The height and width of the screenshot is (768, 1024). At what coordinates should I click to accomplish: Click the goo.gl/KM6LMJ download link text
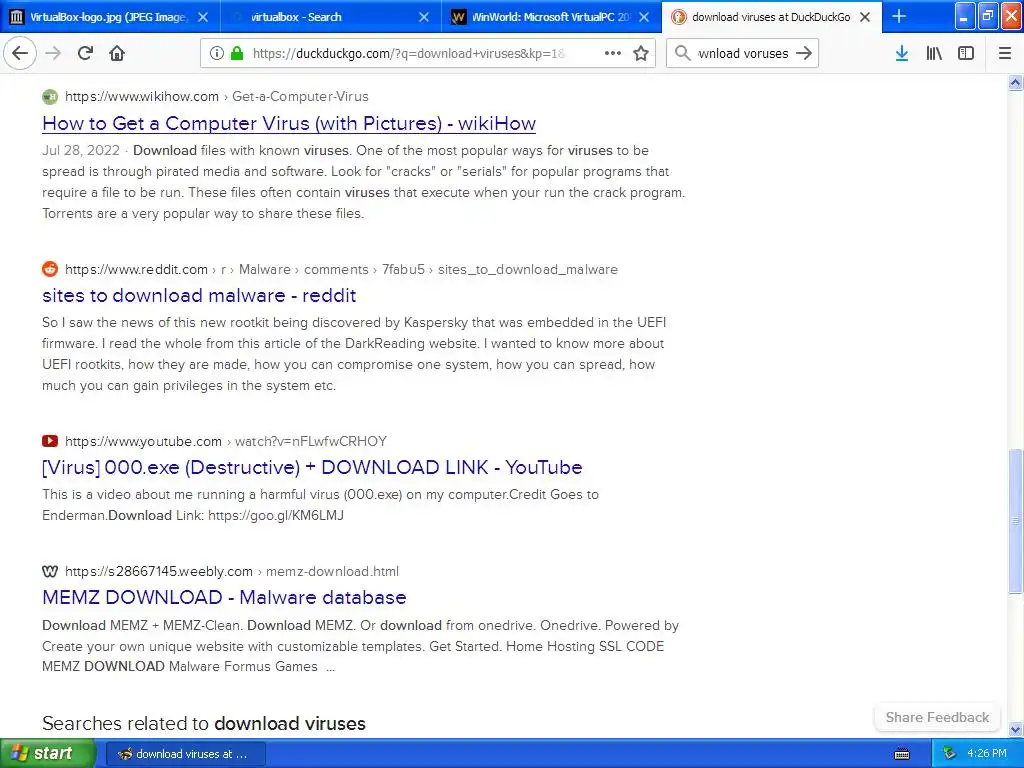tap(276, 515)
